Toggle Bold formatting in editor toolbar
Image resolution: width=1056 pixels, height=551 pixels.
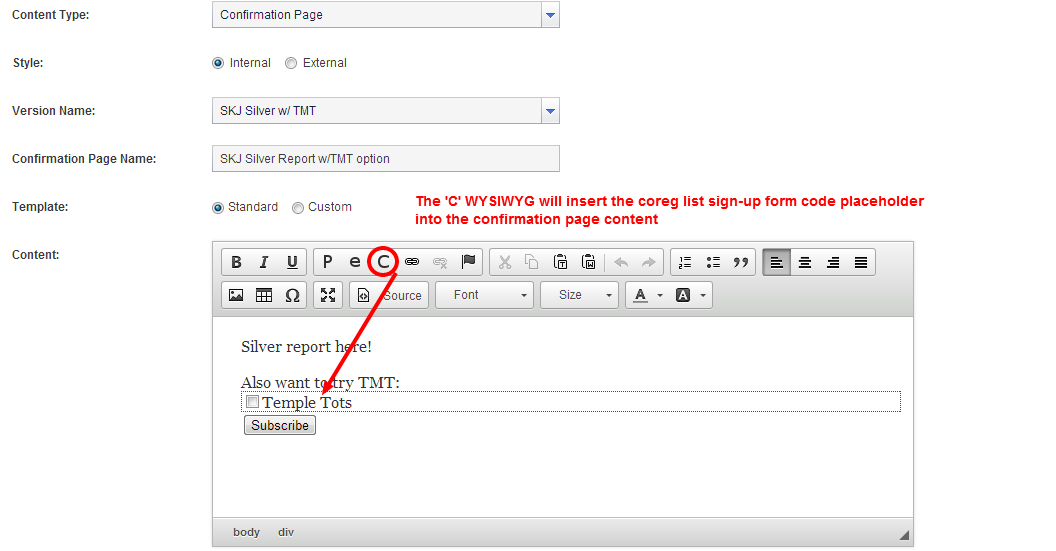pos(236,262)
